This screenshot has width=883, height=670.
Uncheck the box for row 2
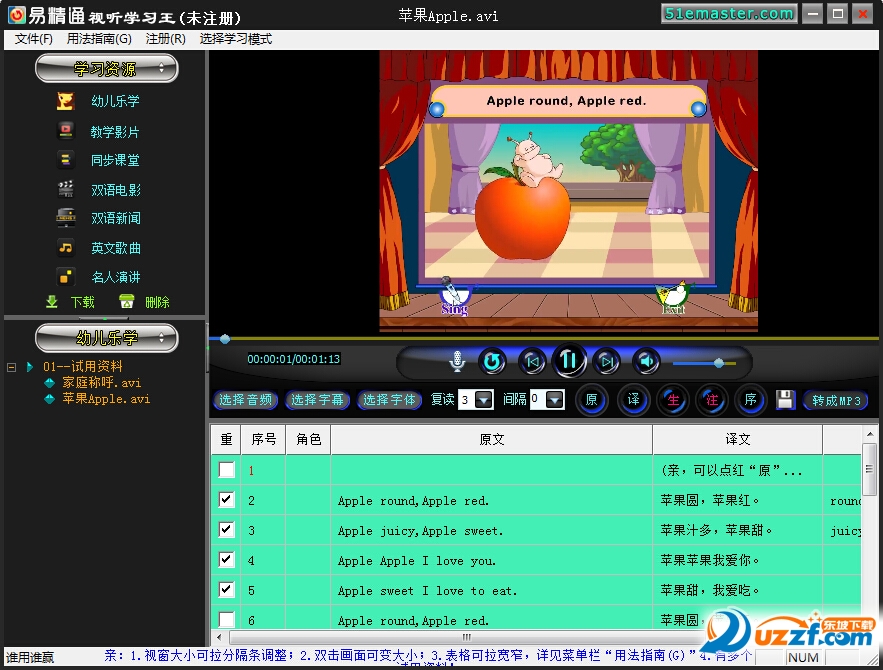(x=226, y=499)
